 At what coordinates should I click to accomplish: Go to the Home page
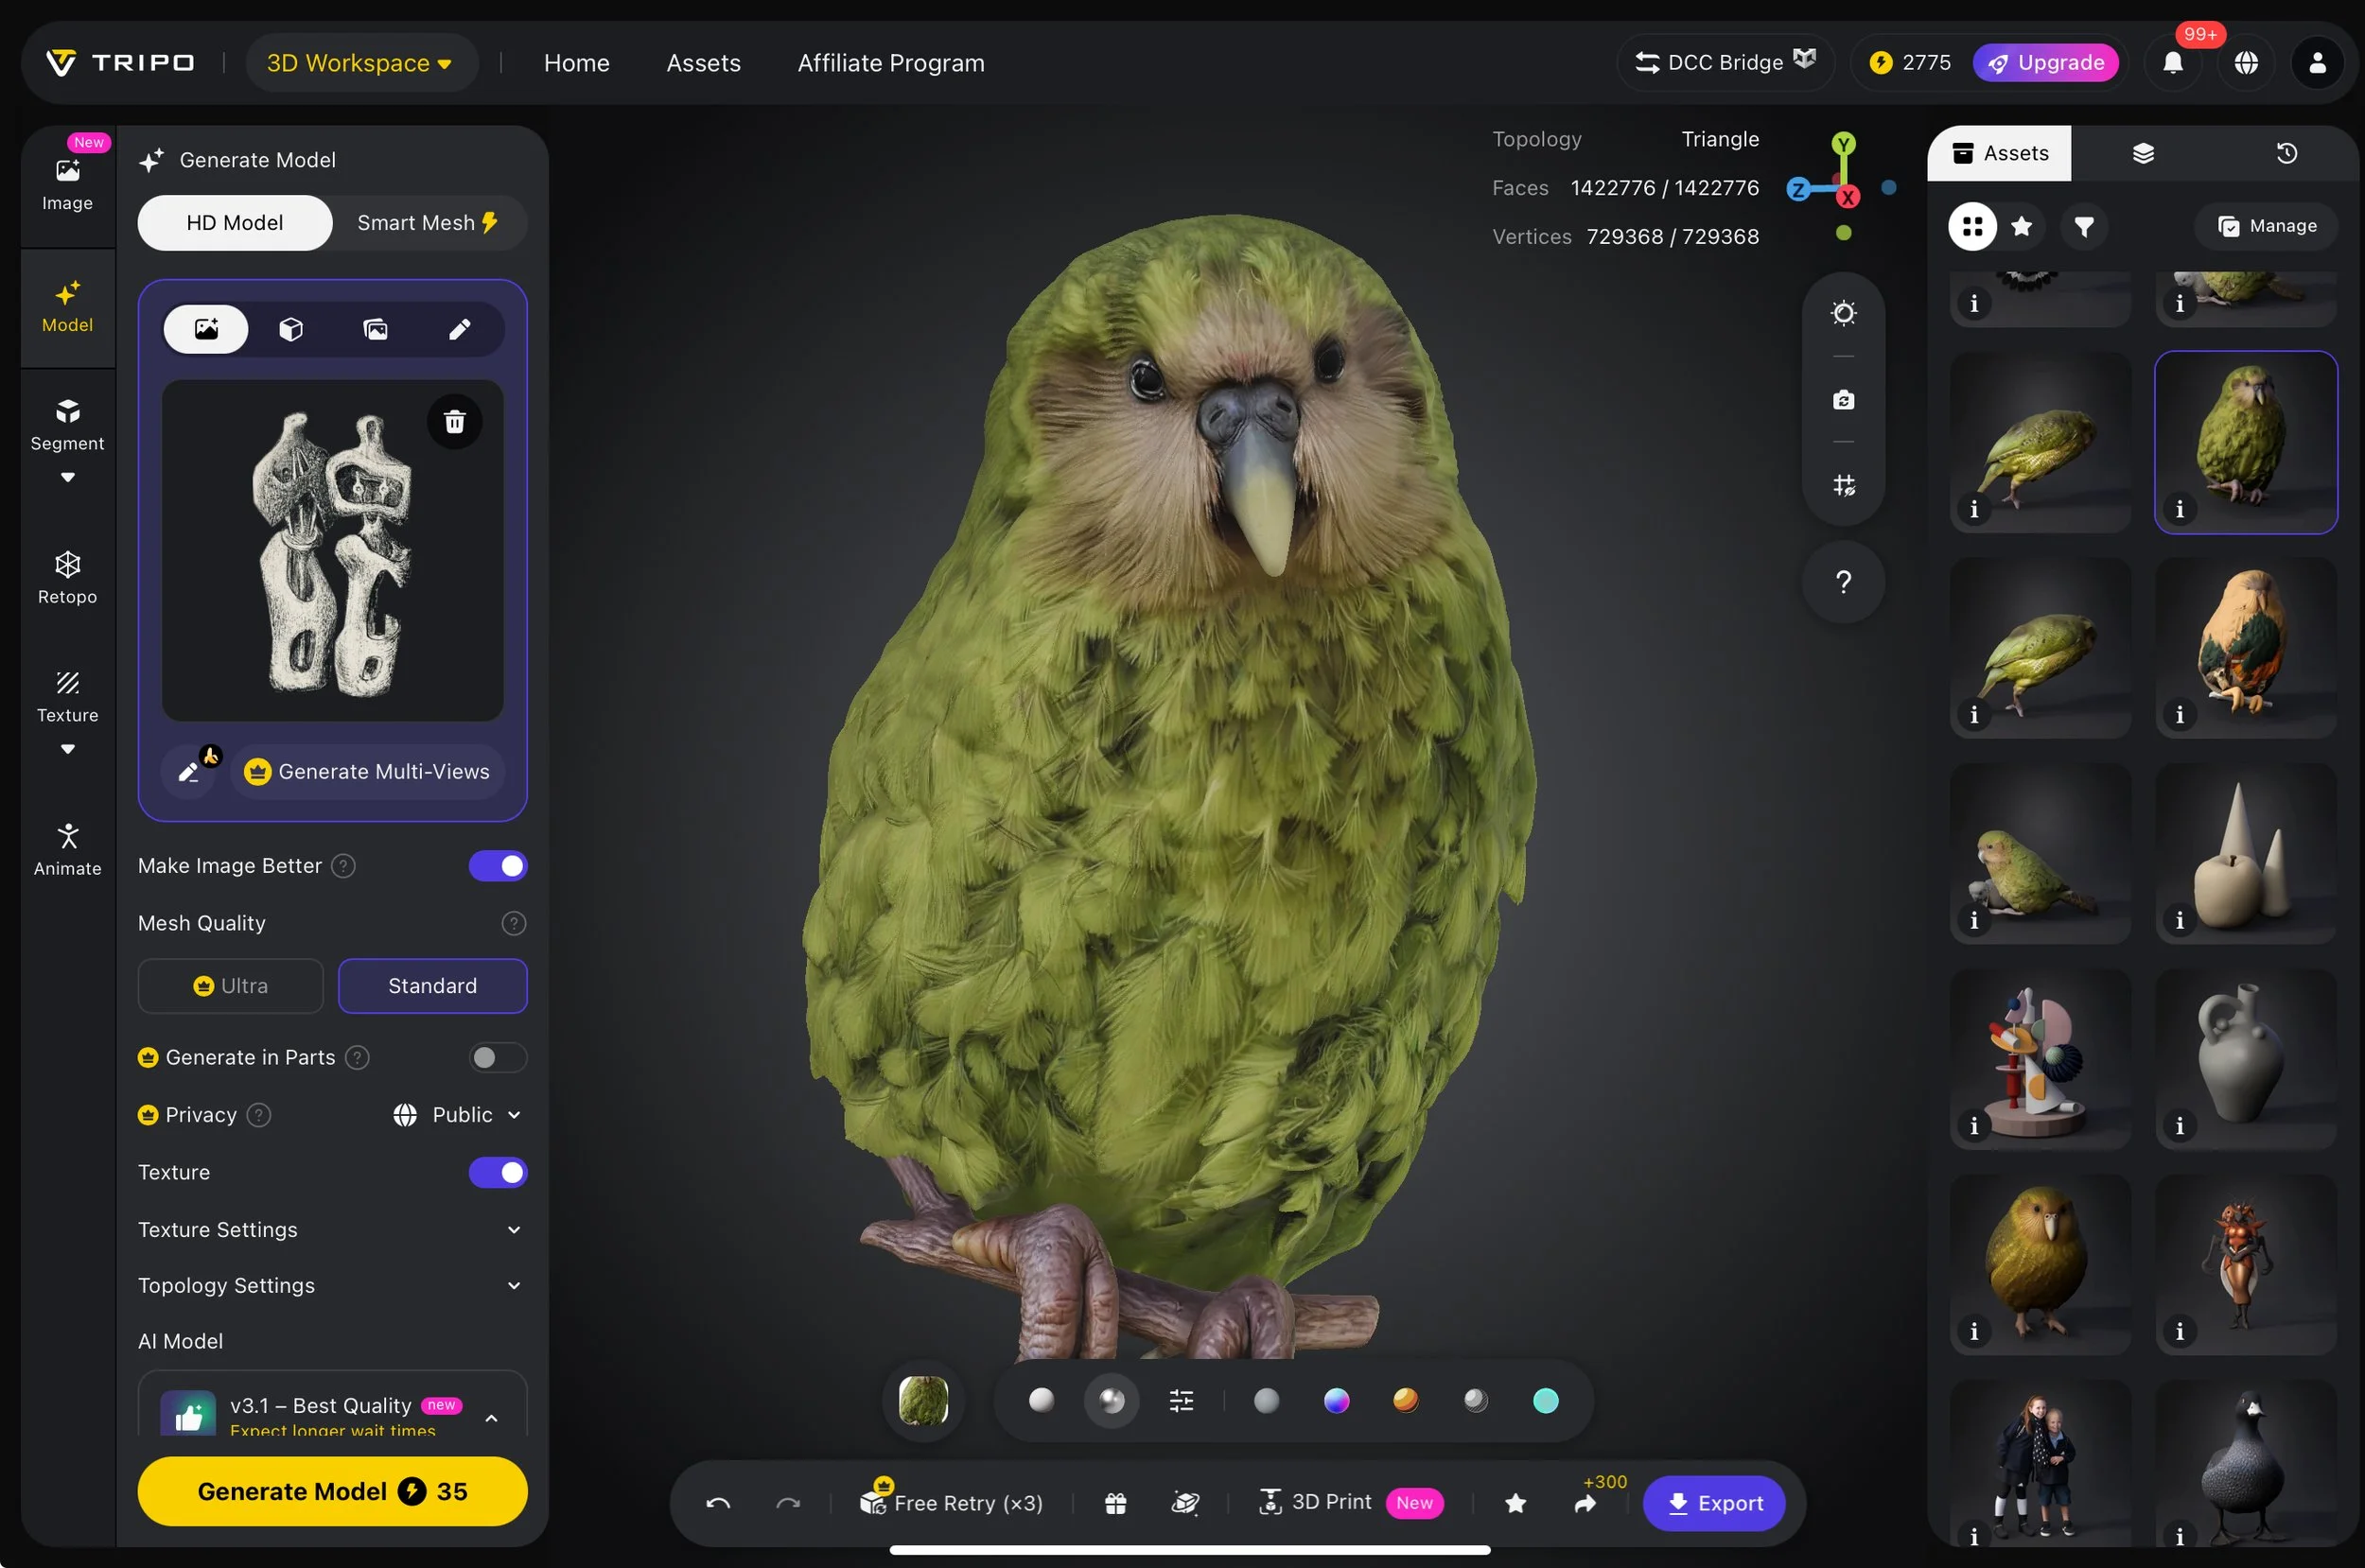click(576, 63)
